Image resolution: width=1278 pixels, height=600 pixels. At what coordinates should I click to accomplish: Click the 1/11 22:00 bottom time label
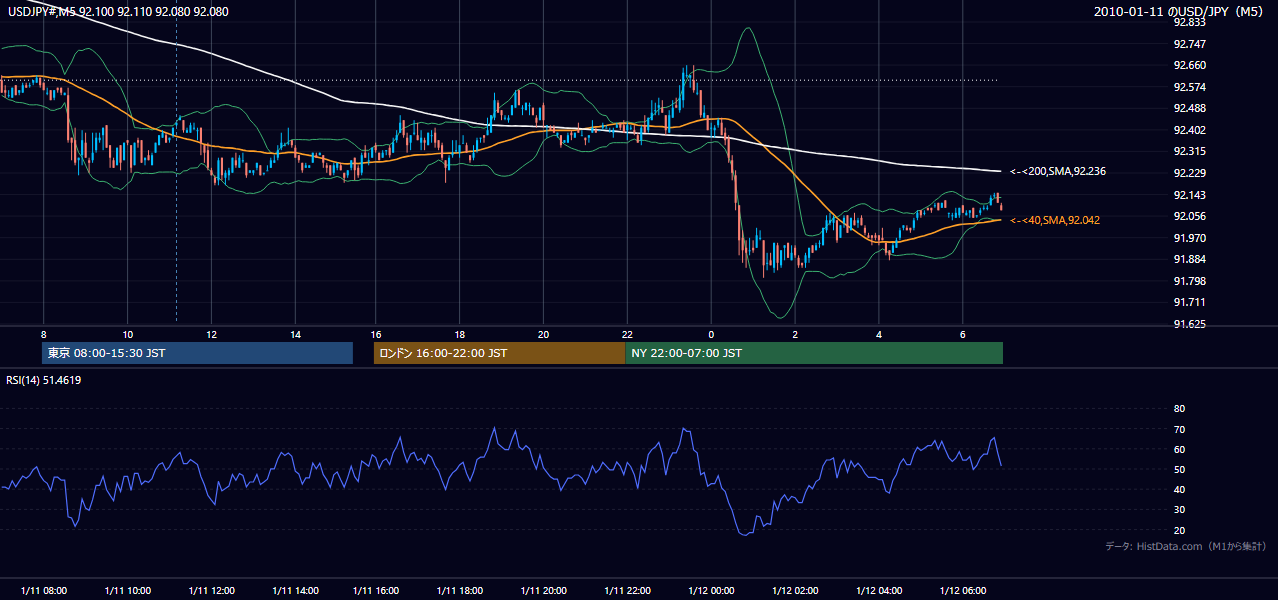pyautogui.click(x=628, y=591)
